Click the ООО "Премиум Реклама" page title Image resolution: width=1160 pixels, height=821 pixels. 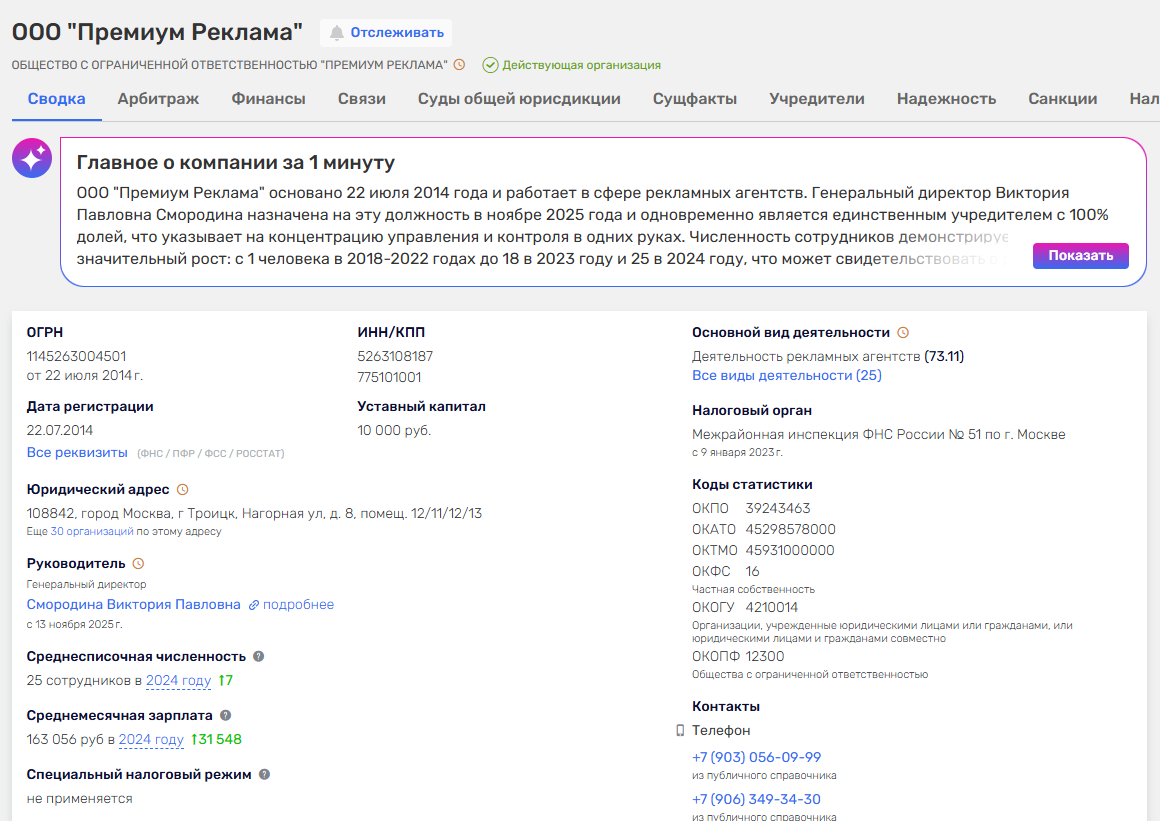coord(157,33)
